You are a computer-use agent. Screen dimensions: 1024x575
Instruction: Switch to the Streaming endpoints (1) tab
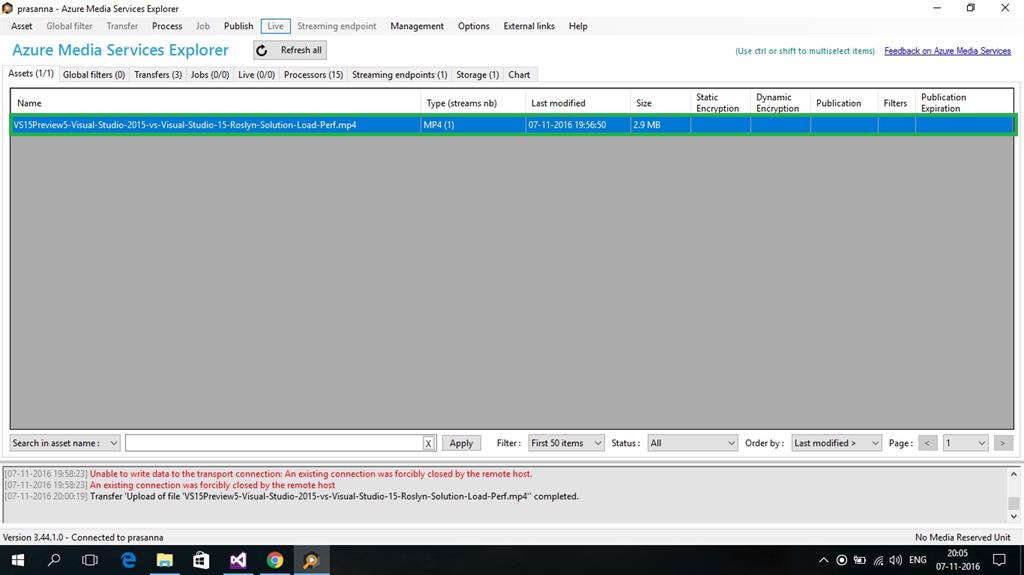click(x=400, y=74)
